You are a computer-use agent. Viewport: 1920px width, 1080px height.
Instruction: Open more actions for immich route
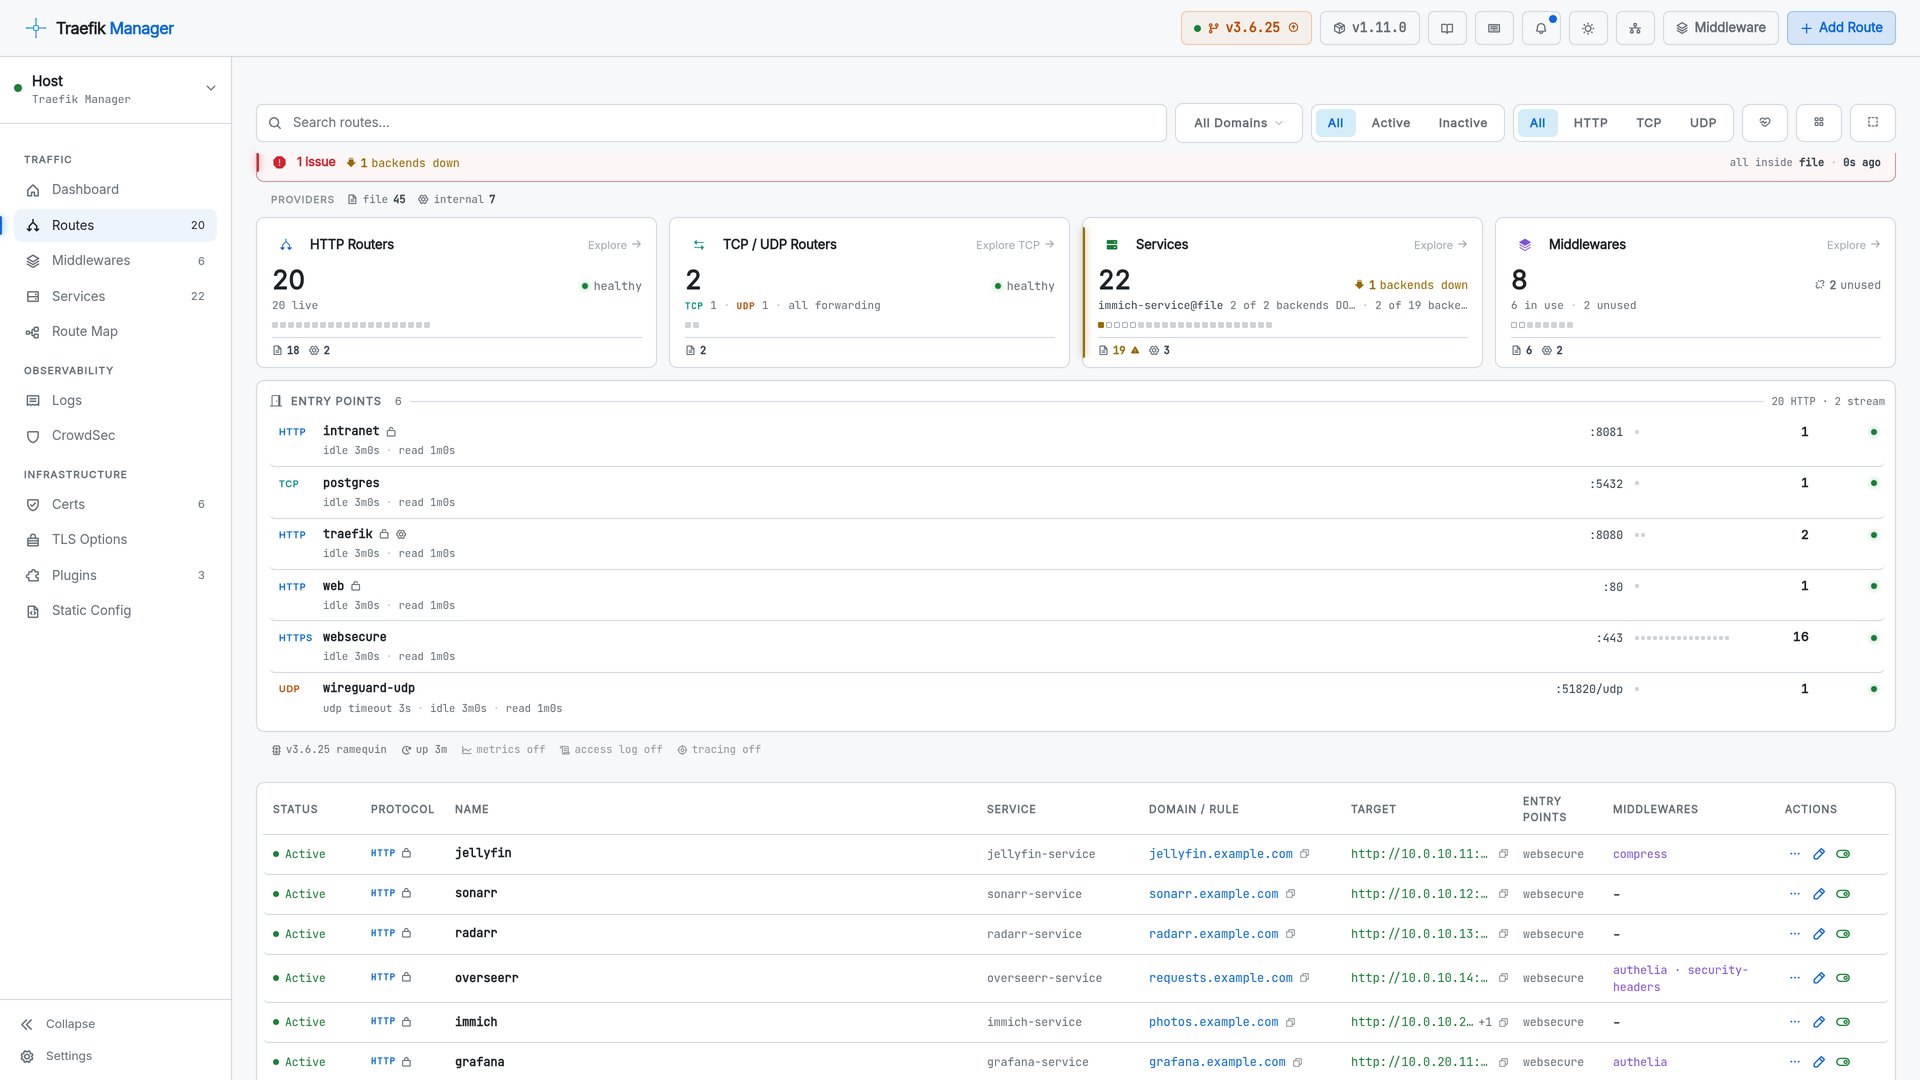click(1795, 1022)
